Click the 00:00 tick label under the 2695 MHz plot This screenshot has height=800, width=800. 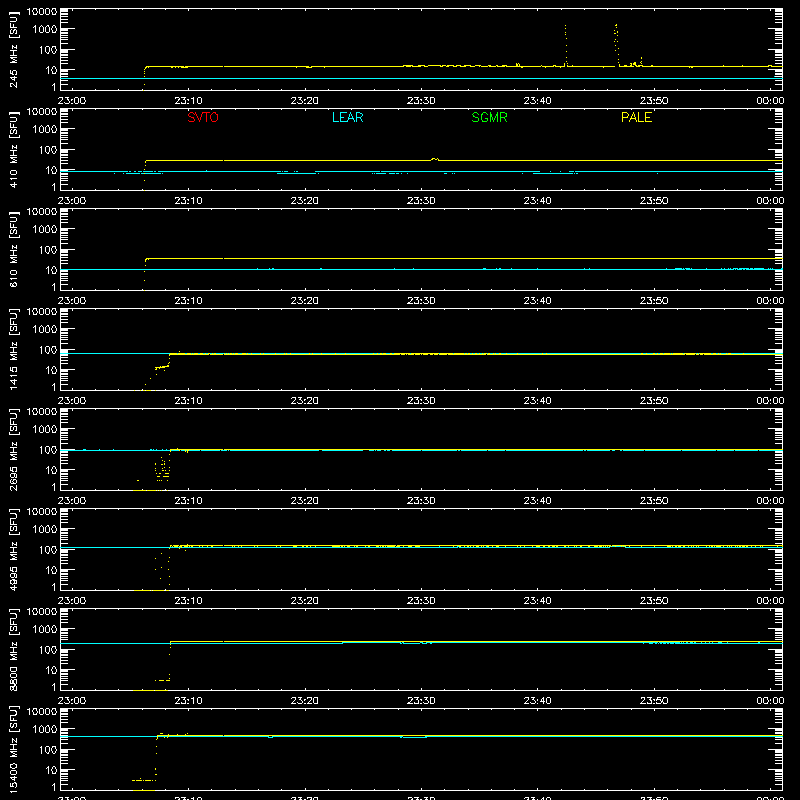click(x=770, y=501)
